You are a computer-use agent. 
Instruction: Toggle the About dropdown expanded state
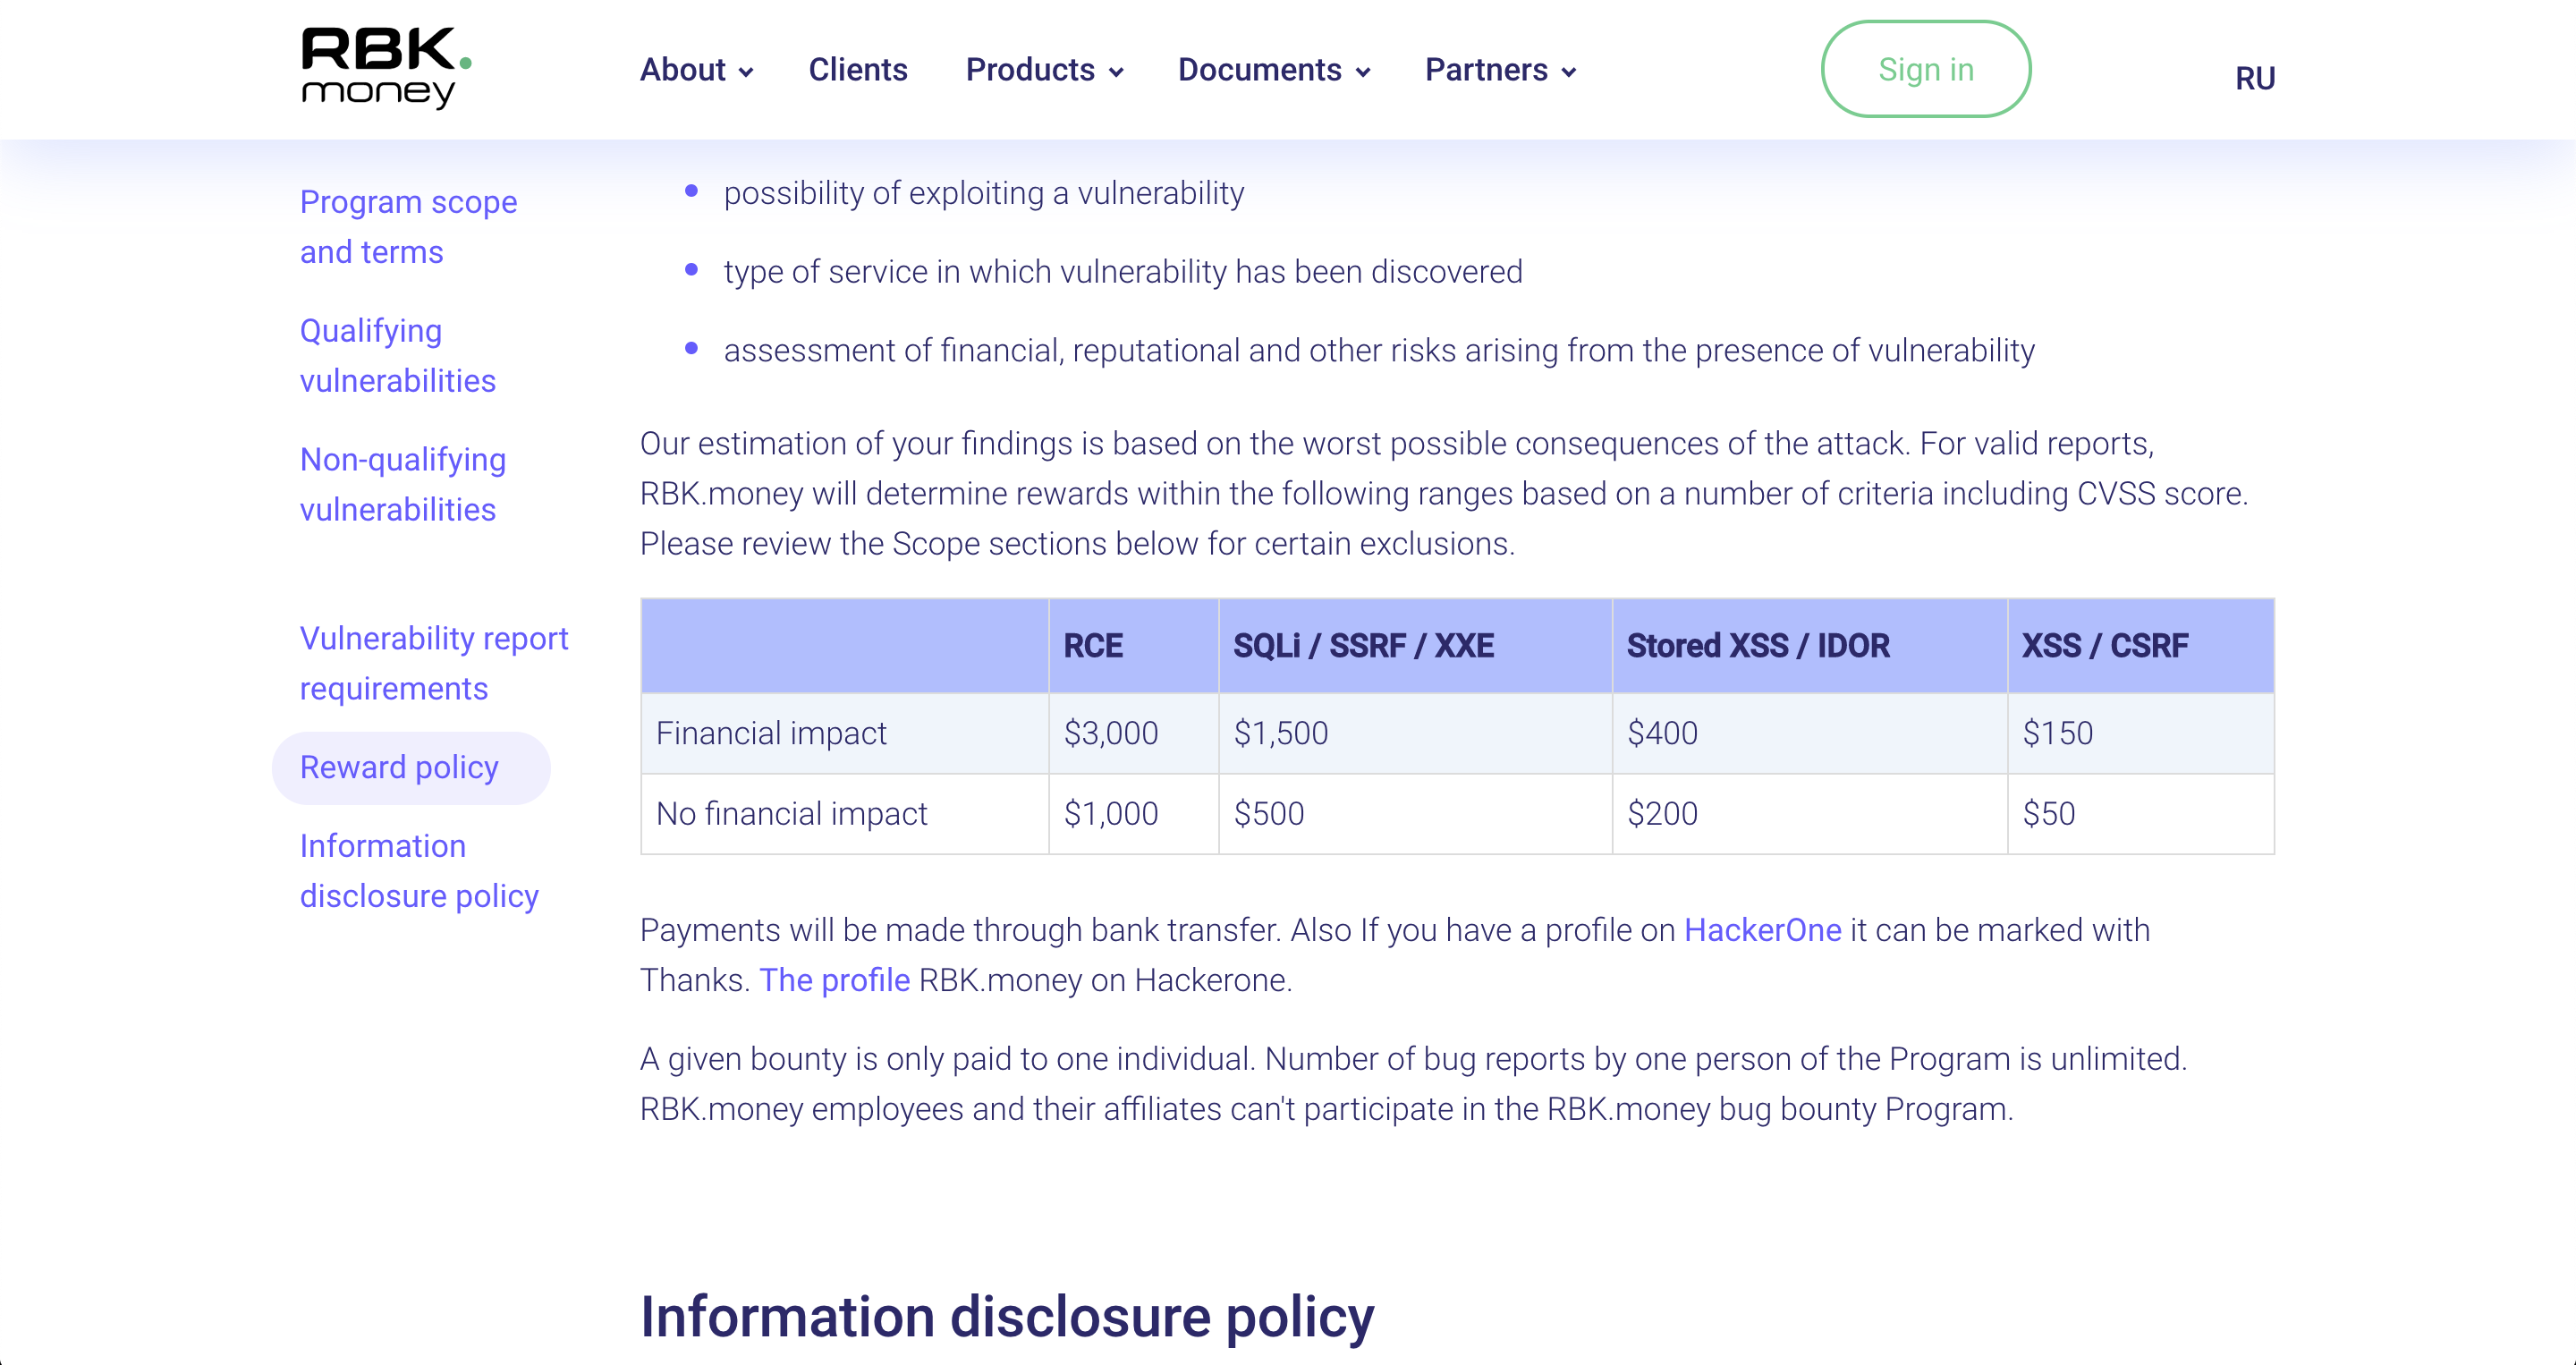coord(697,68)
